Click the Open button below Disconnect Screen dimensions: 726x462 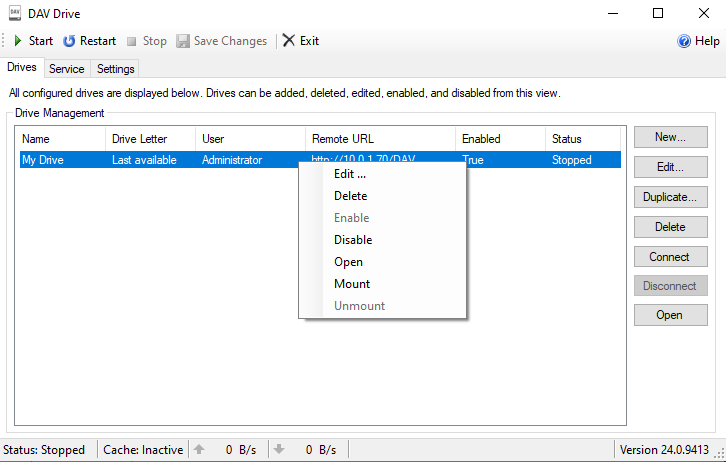coord(670,315)
